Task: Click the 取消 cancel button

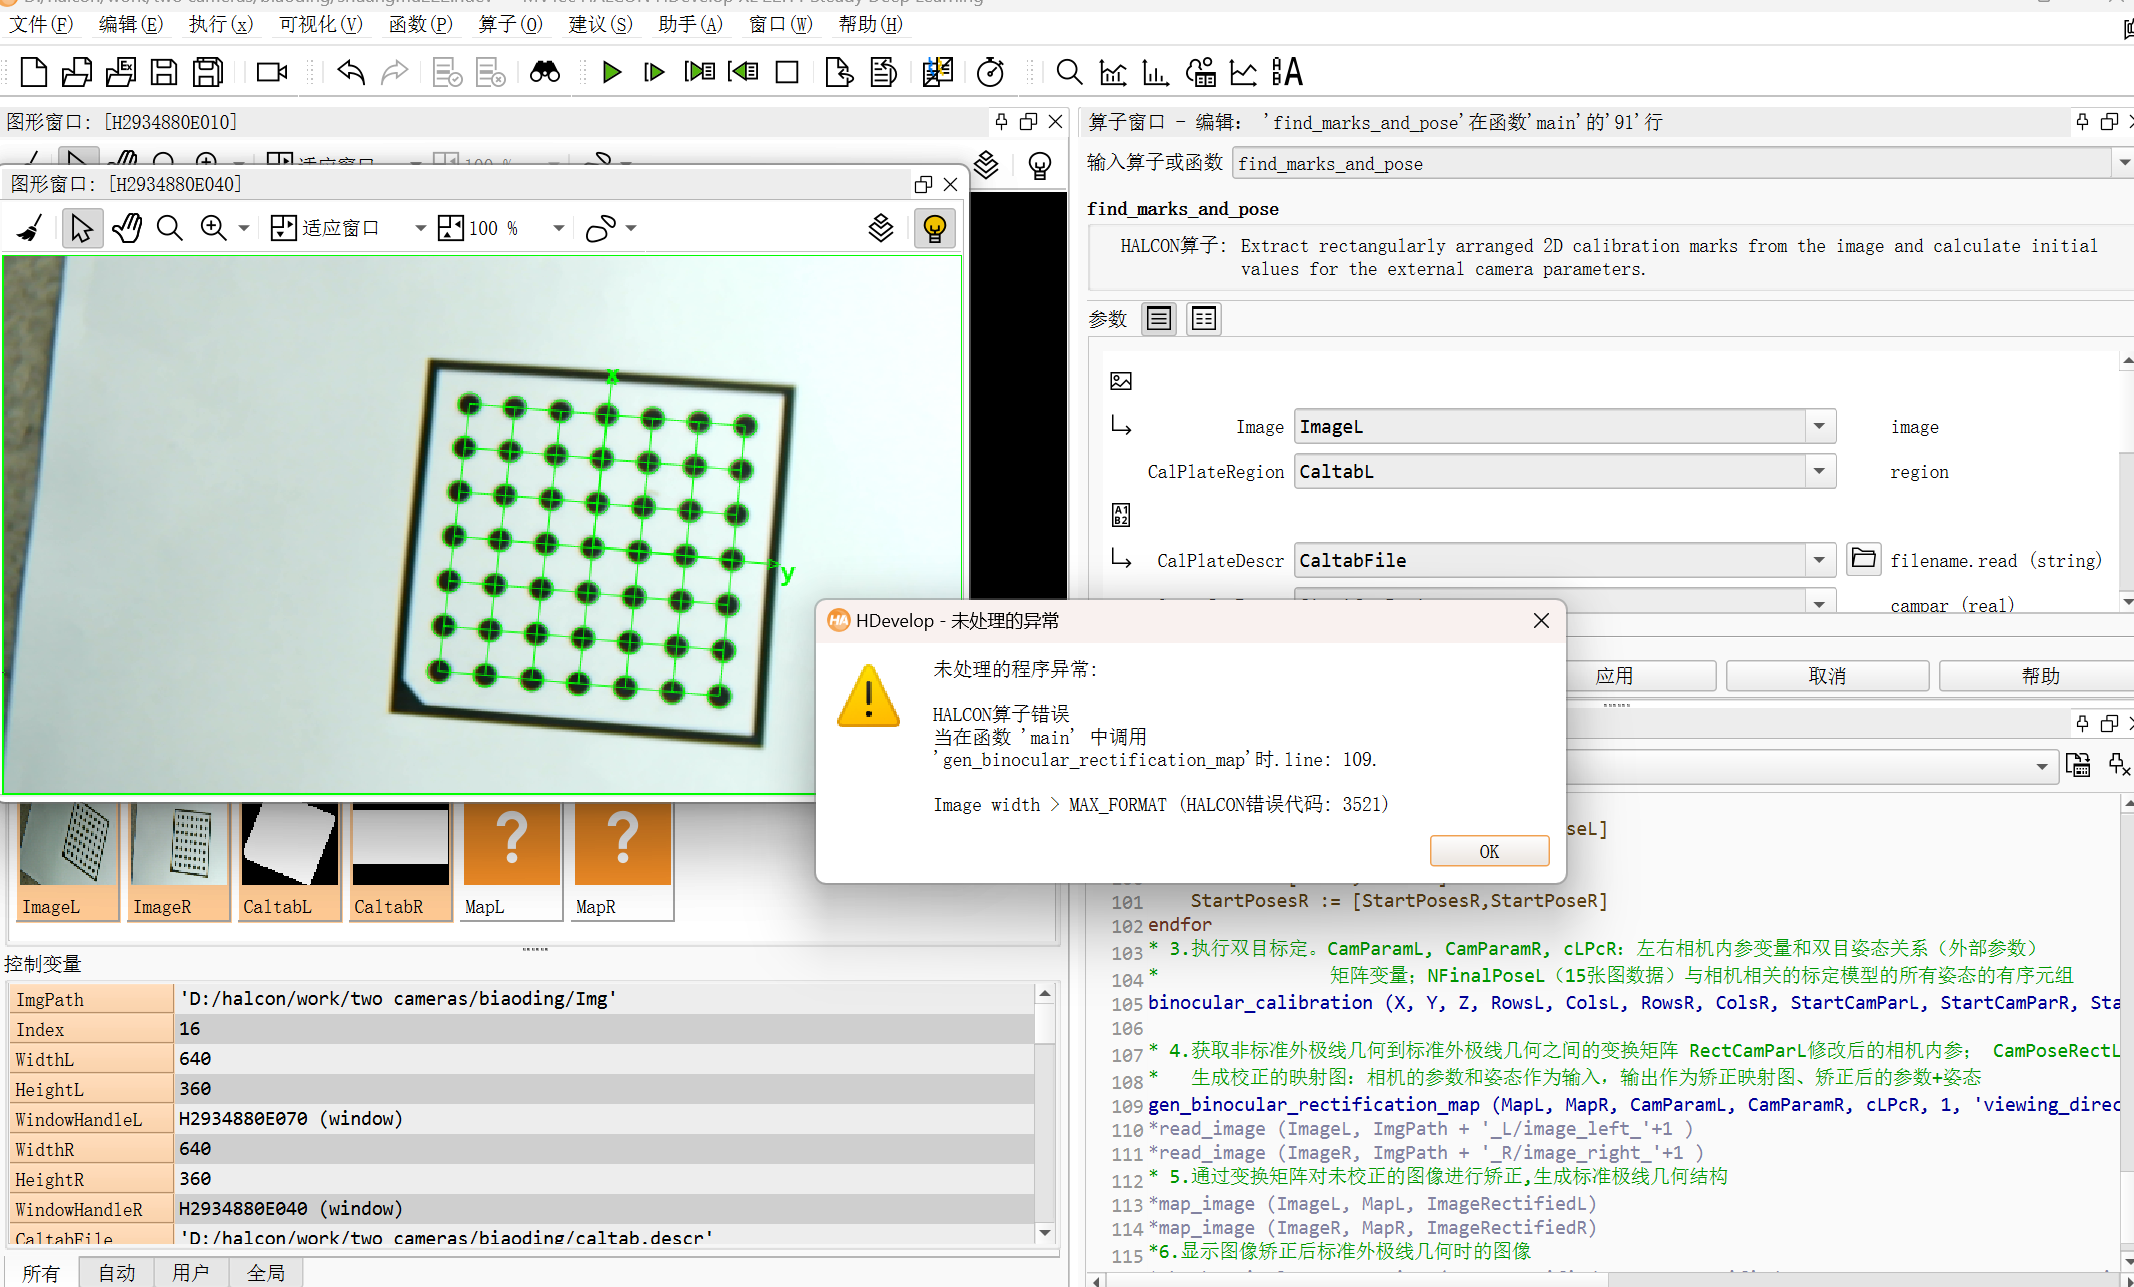Action: (1827, 676)
